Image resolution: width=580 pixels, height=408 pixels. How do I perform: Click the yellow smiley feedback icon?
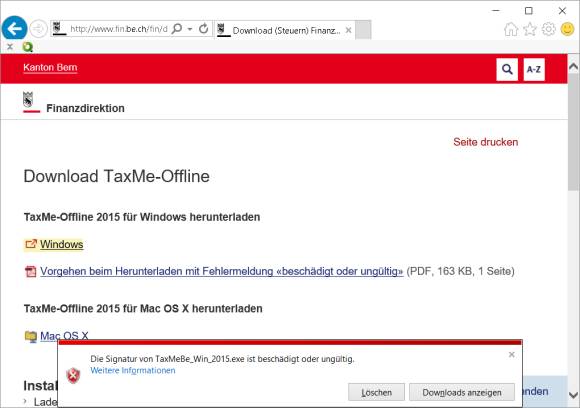click(567, 29)
